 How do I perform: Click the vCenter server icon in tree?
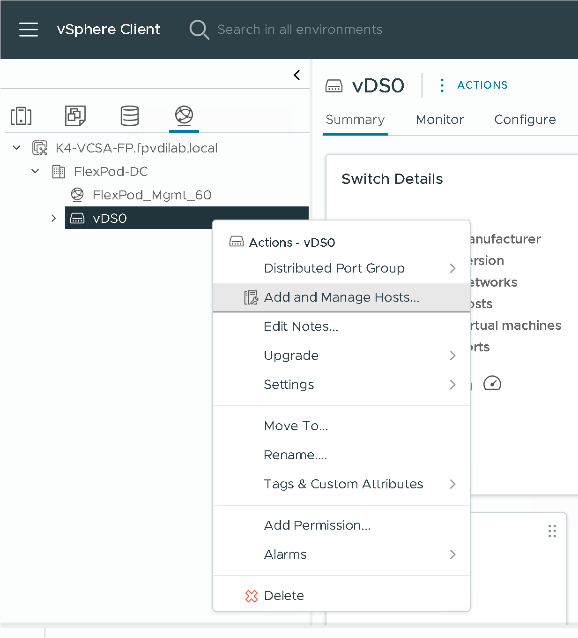point(39,148)
